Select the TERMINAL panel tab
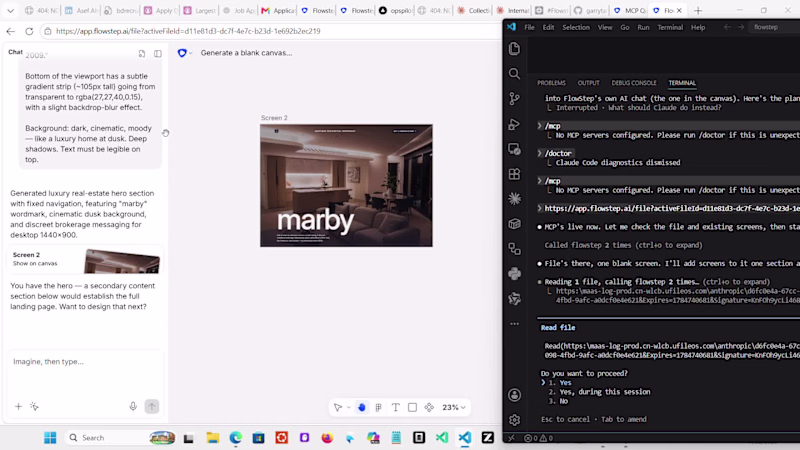 [682, 83]
